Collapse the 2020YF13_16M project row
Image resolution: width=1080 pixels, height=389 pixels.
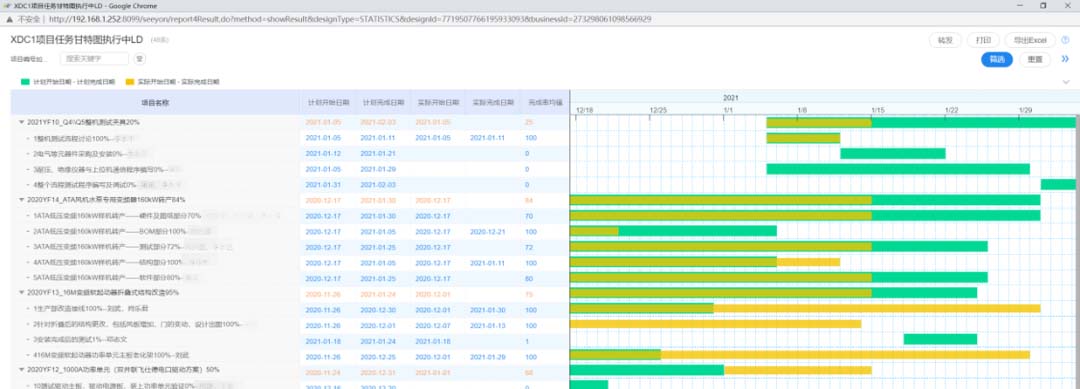coord(21,293)
